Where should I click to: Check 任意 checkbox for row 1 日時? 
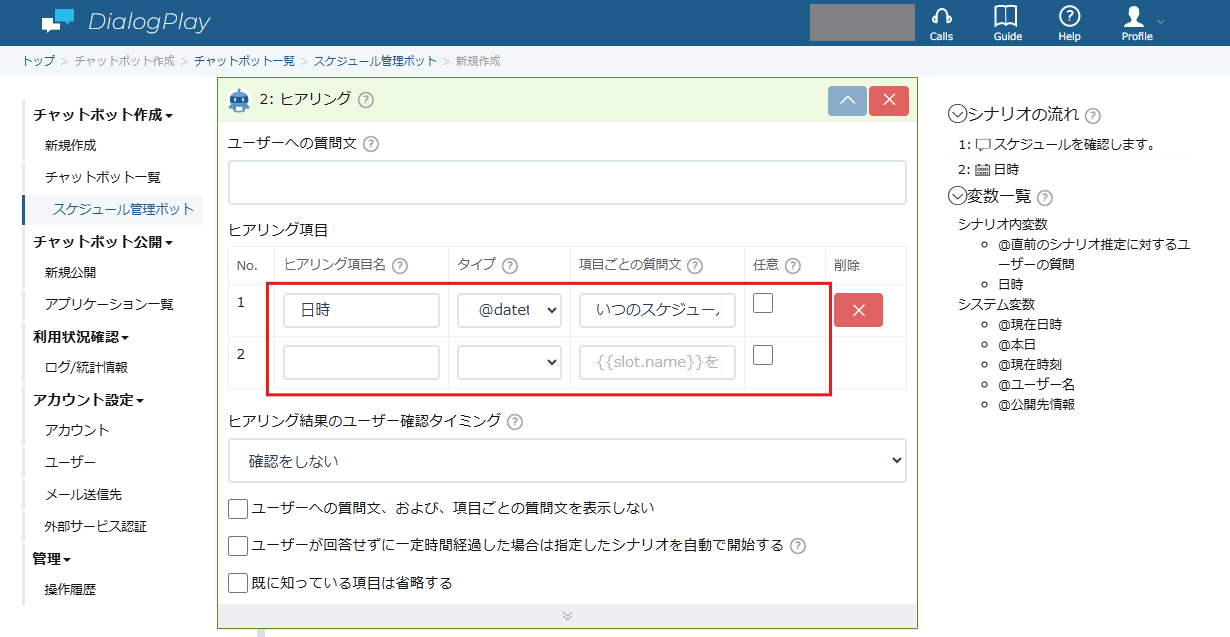click(x=763, y=303)
